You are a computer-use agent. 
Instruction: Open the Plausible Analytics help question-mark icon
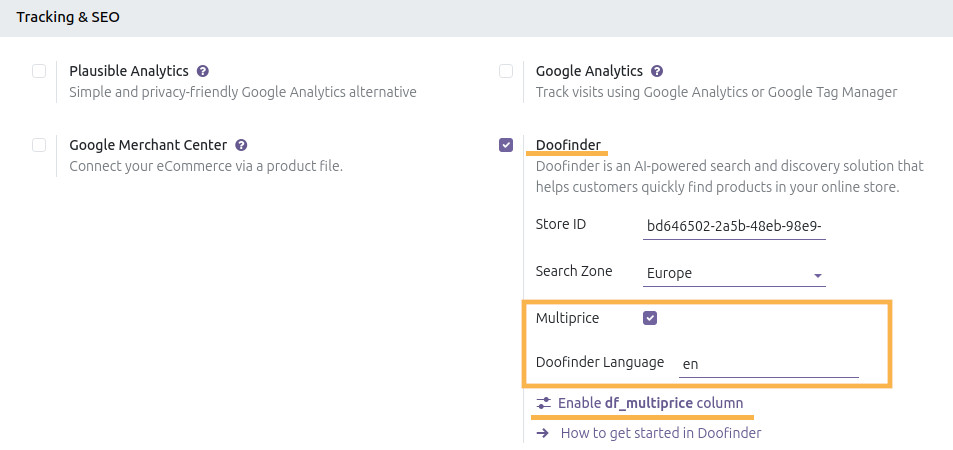pos(203,71)
